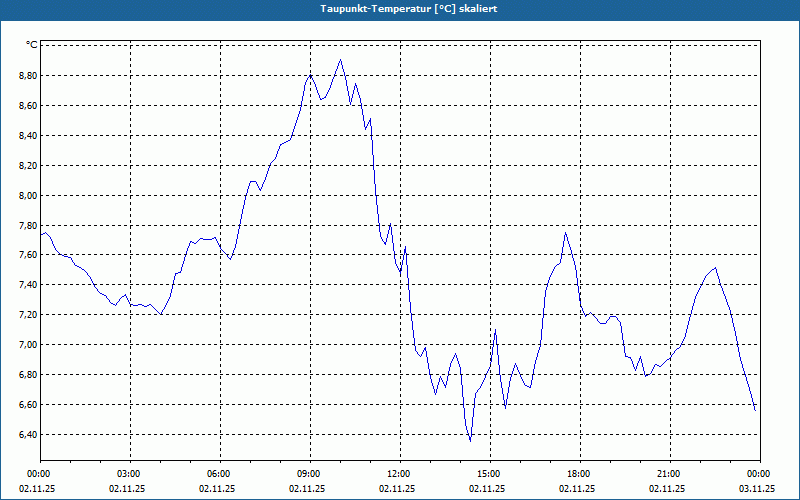The width and height of the screenshot is (800, 500).
Task: Select the 8,00 y-axis value
Action: (27, 195)
